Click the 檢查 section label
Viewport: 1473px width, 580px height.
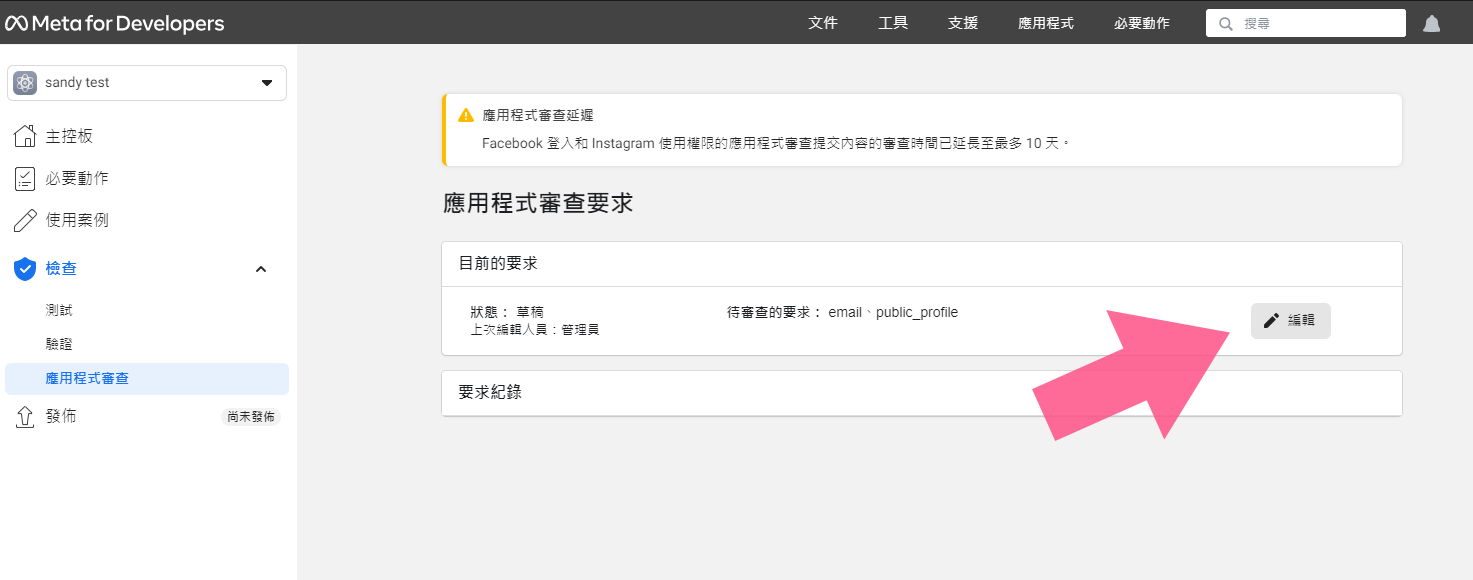tap(61, 268)
